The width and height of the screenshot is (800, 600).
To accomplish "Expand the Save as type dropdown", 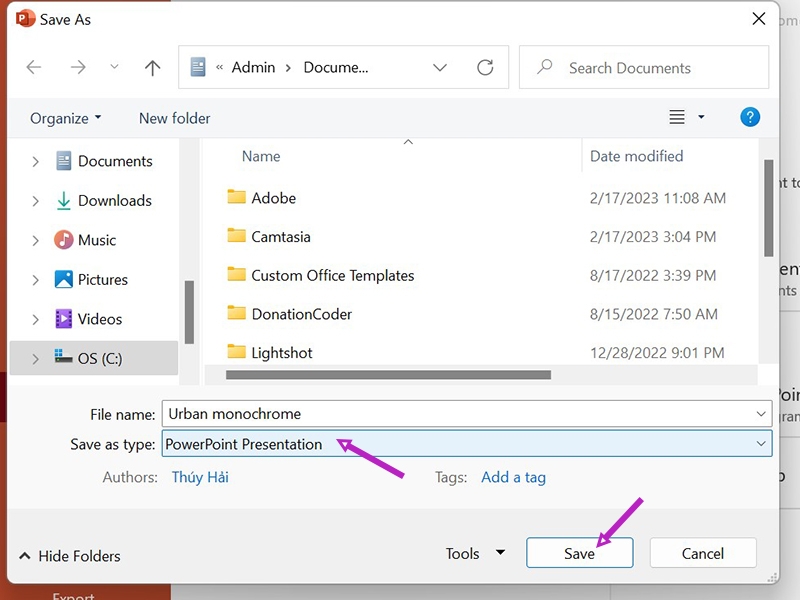I will (x=762, y=443).
